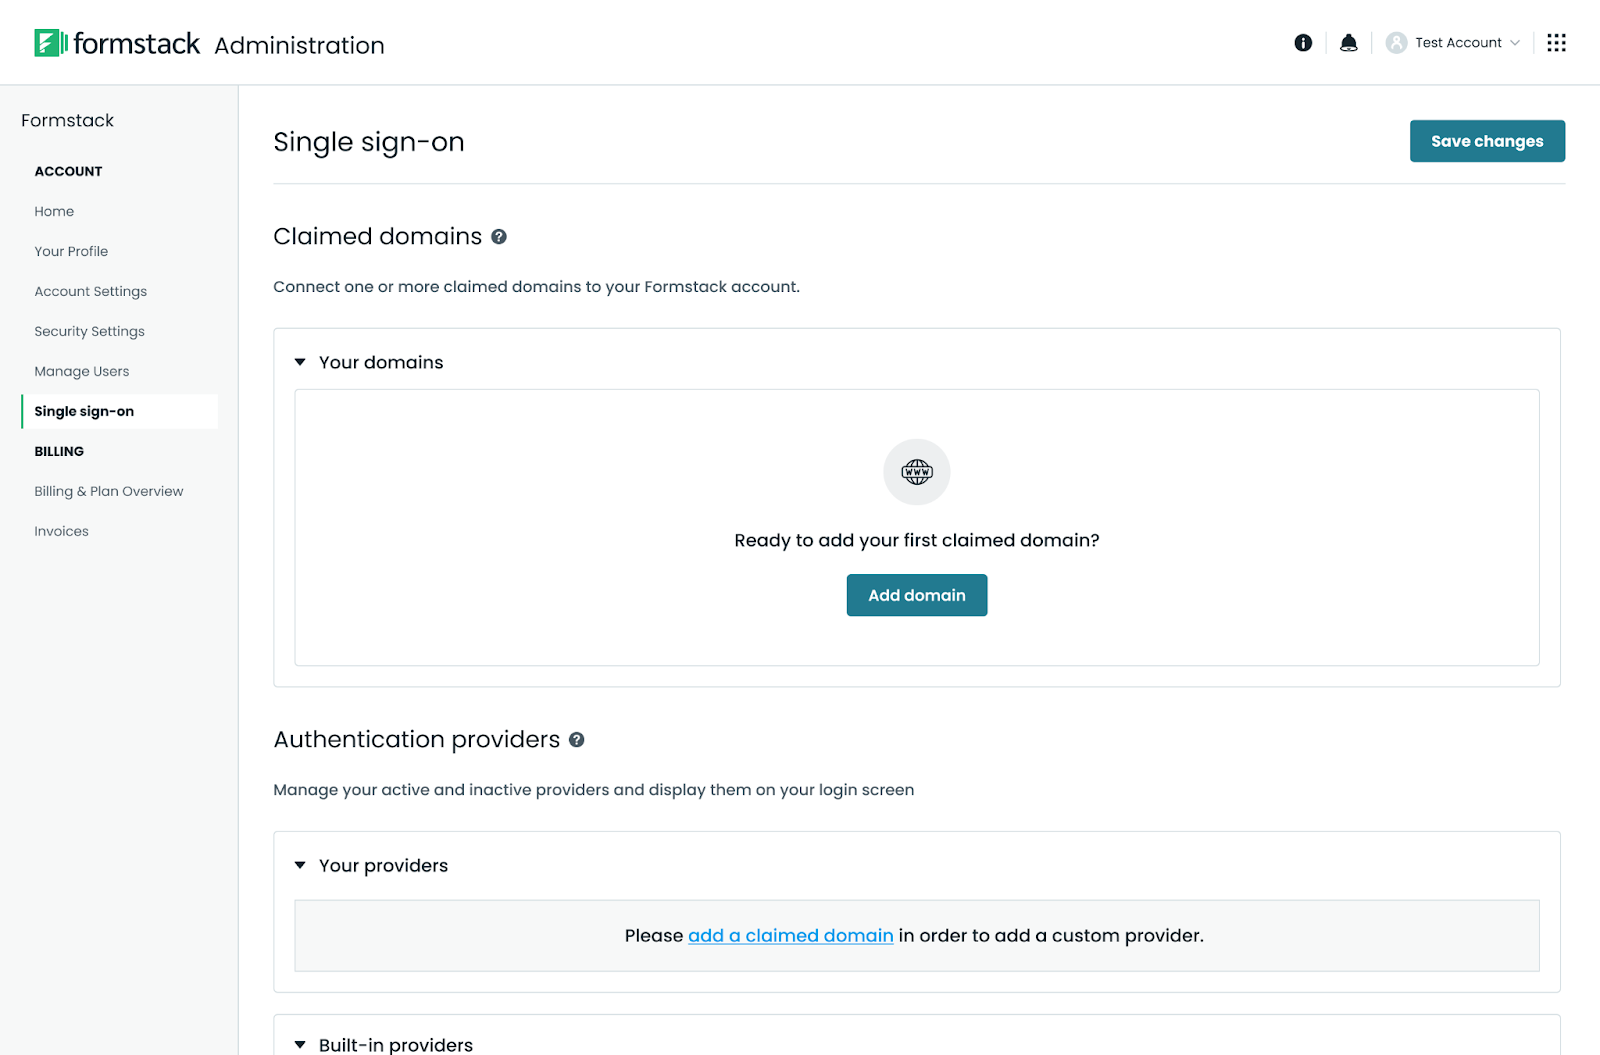Collapse the Your providers section
The image size is (1600, 1055).
(x=300, y=865)
